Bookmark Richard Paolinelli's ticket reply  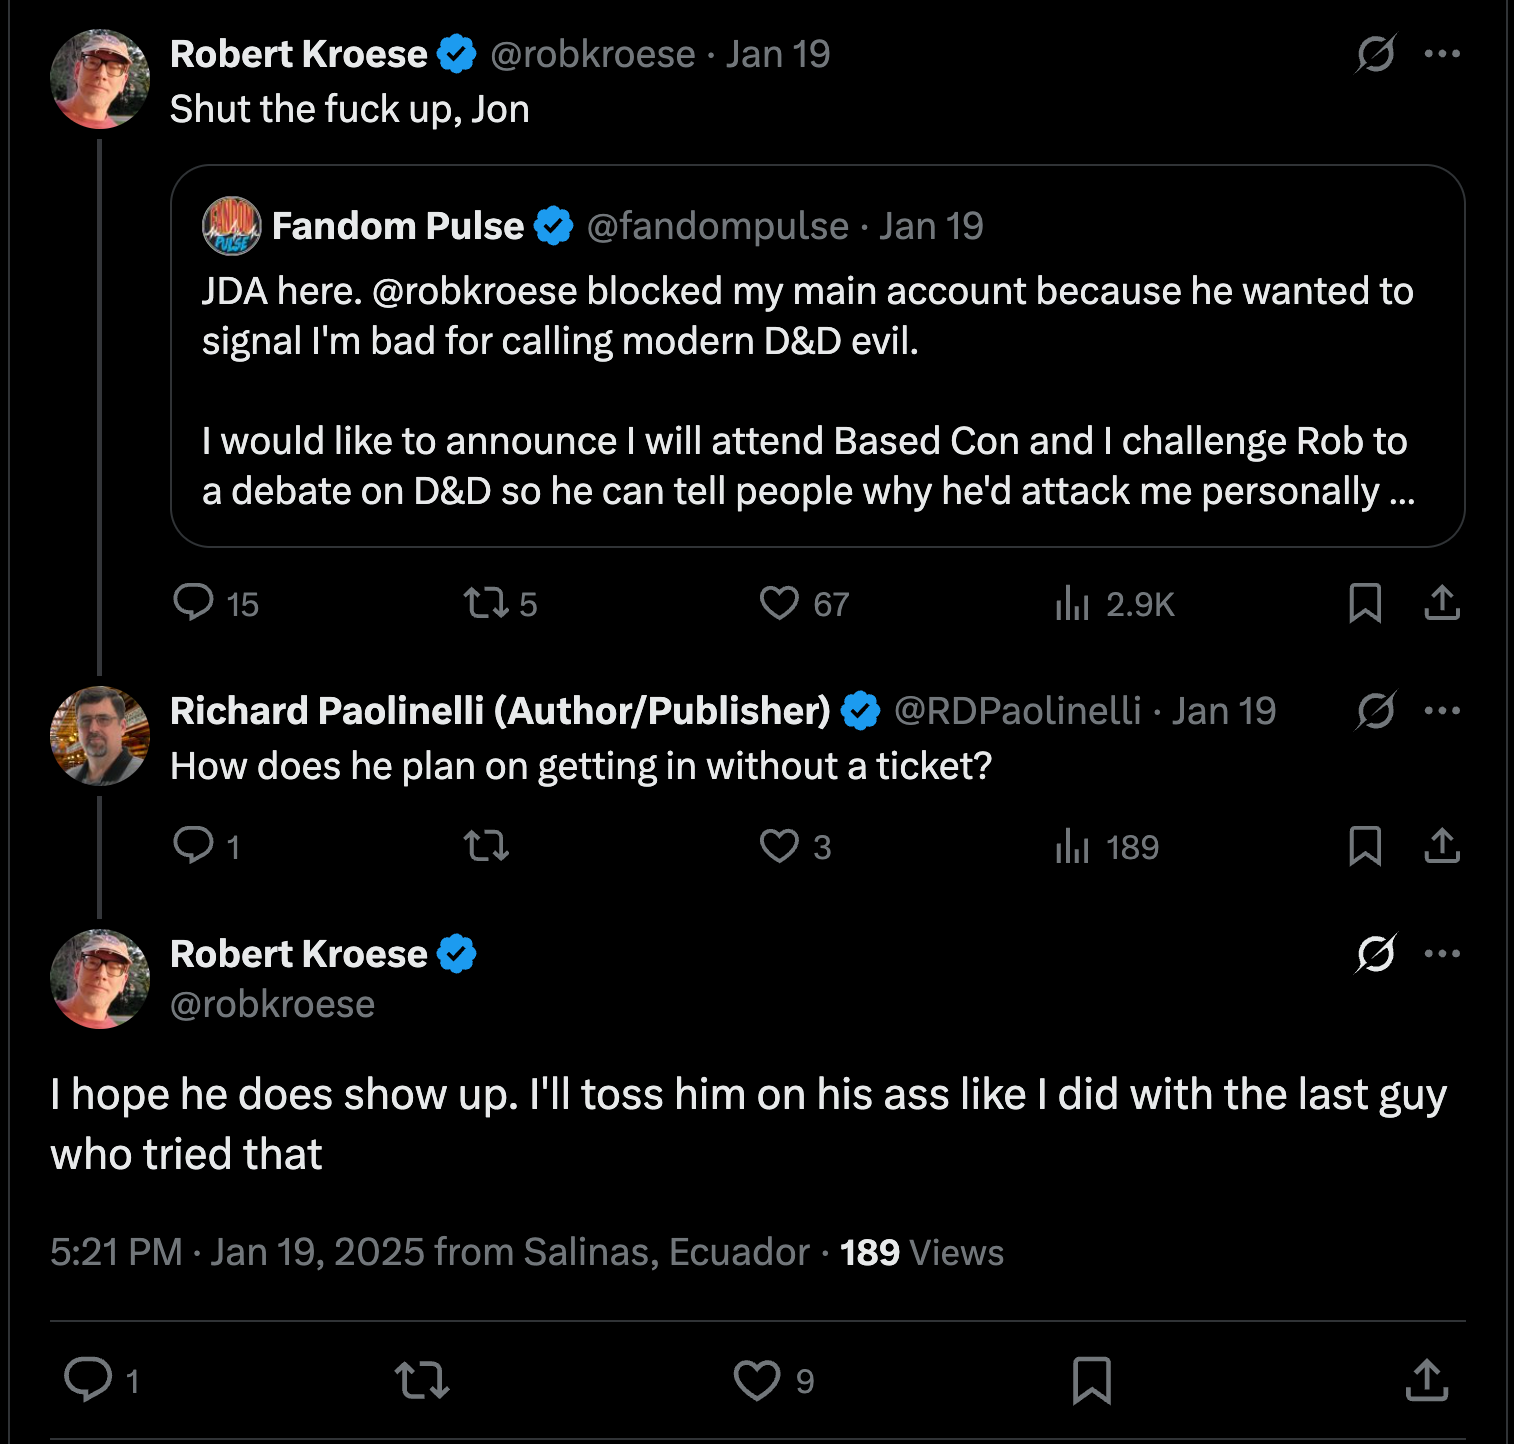pyautogui.click(x=1364, y=846)
